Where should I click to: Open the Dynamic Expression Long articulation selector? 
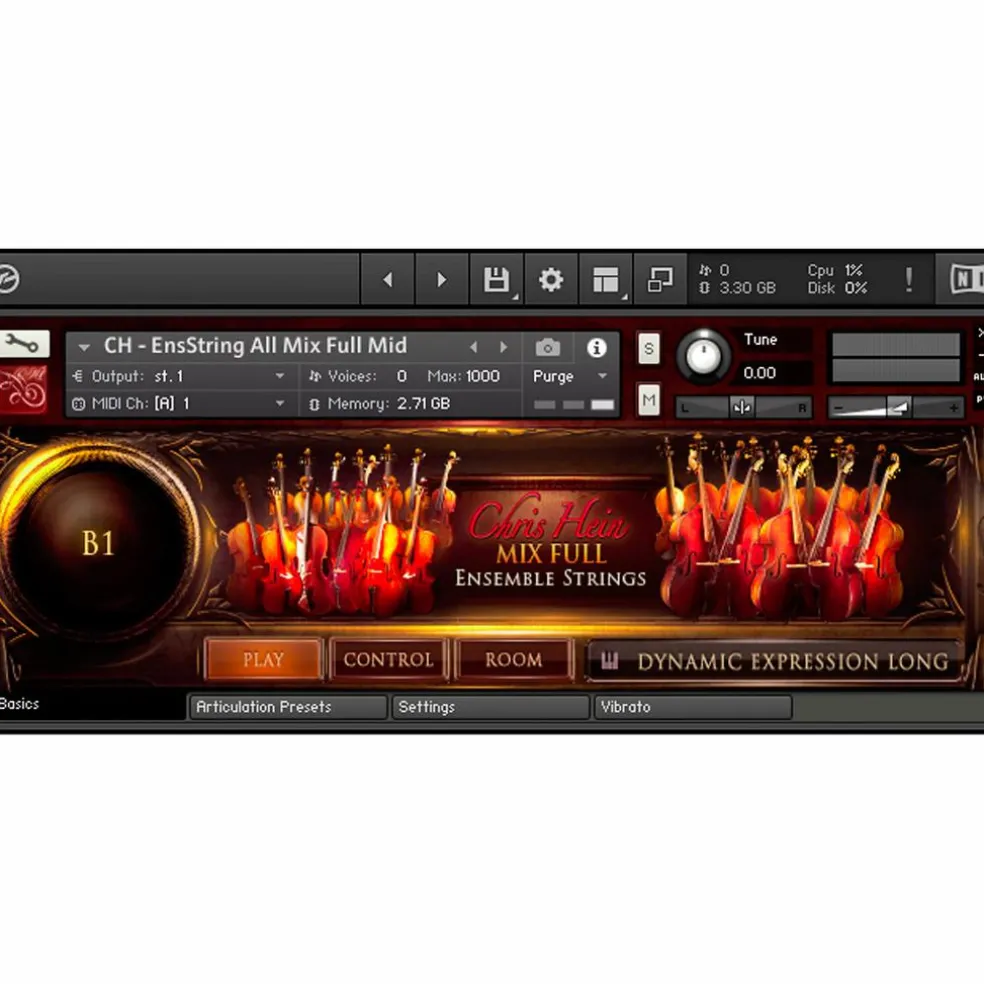[x=773, y=661]
